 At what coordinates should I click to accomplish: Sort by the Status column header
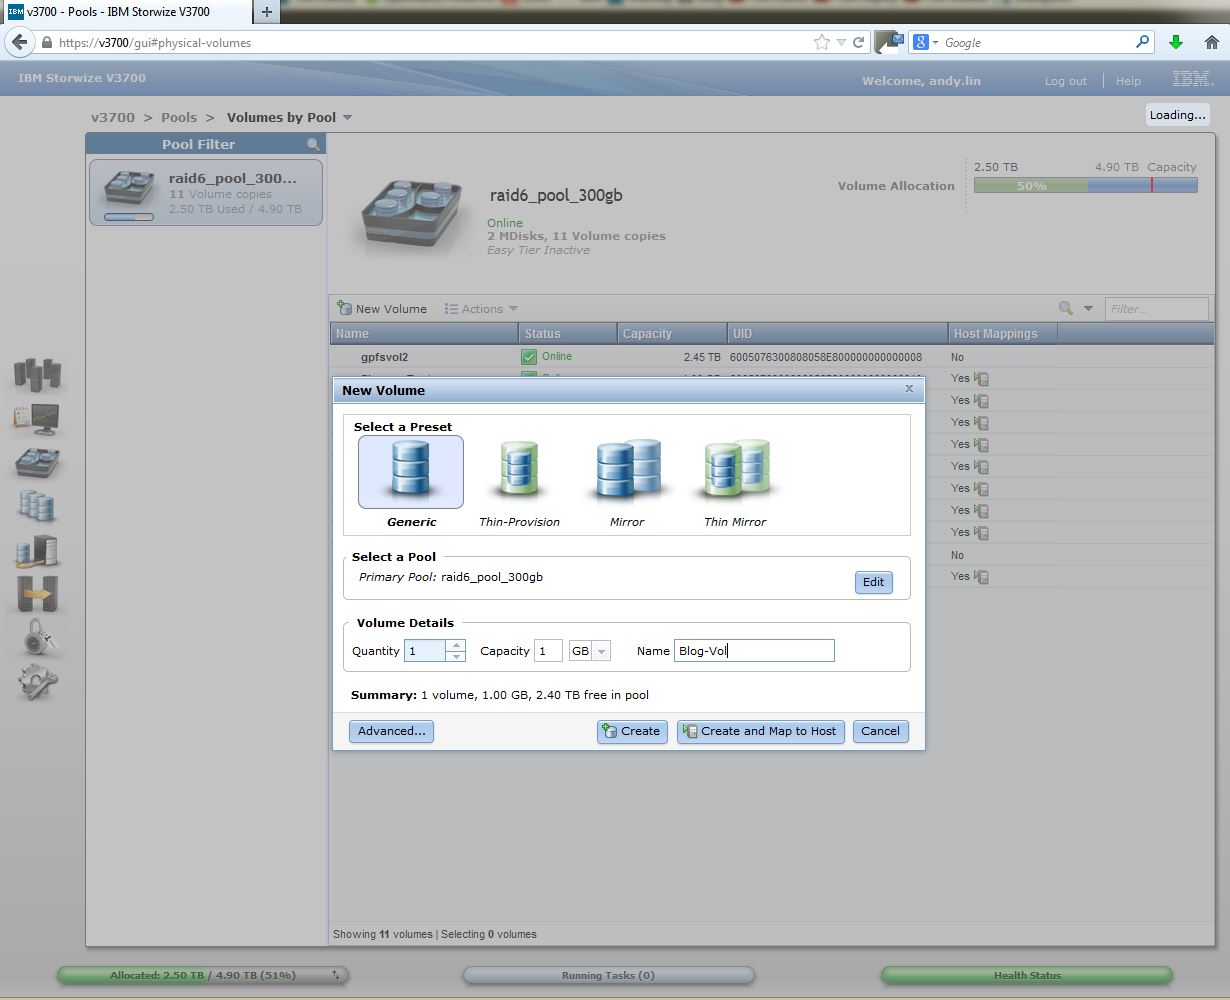pos(567,334)
